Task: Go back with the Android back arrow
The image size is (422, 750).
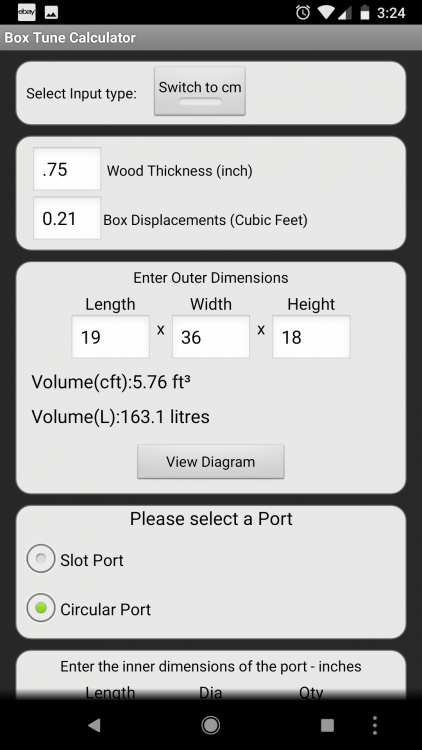Action: pos(94,725)
